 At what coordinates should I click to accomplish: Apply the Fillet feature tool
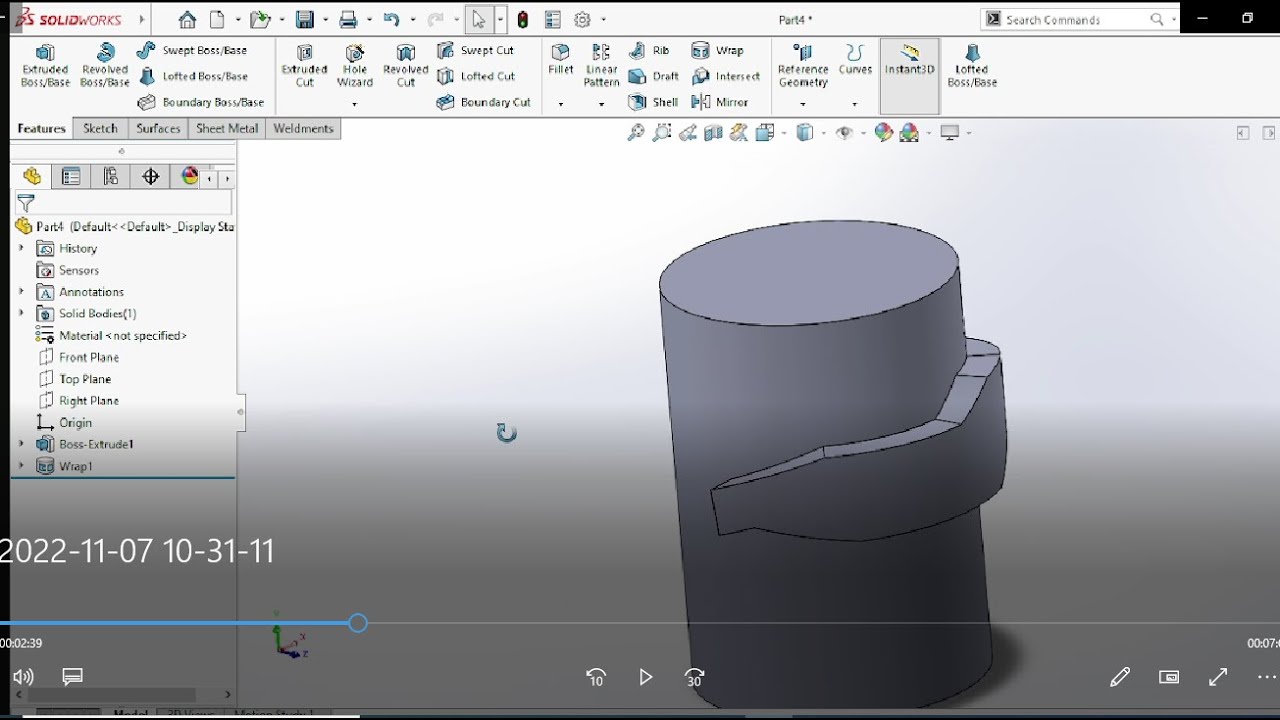click(561, 60)
